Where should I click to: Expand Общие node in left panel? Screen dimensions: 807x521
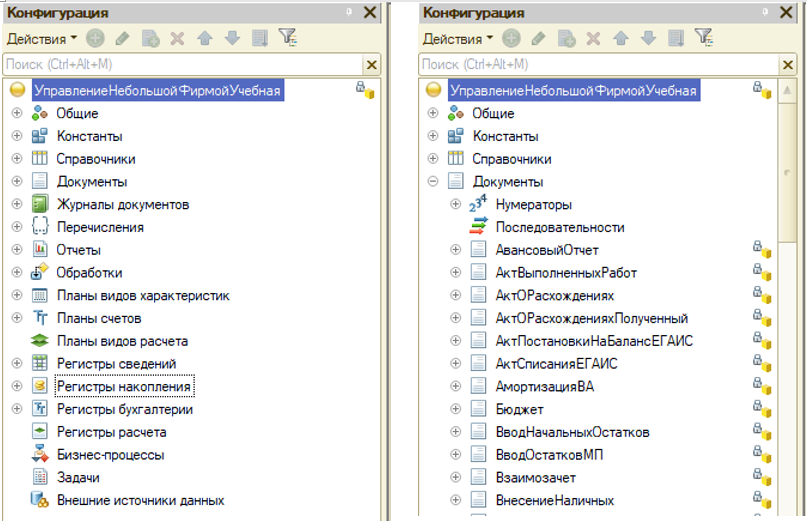(17, 113)
